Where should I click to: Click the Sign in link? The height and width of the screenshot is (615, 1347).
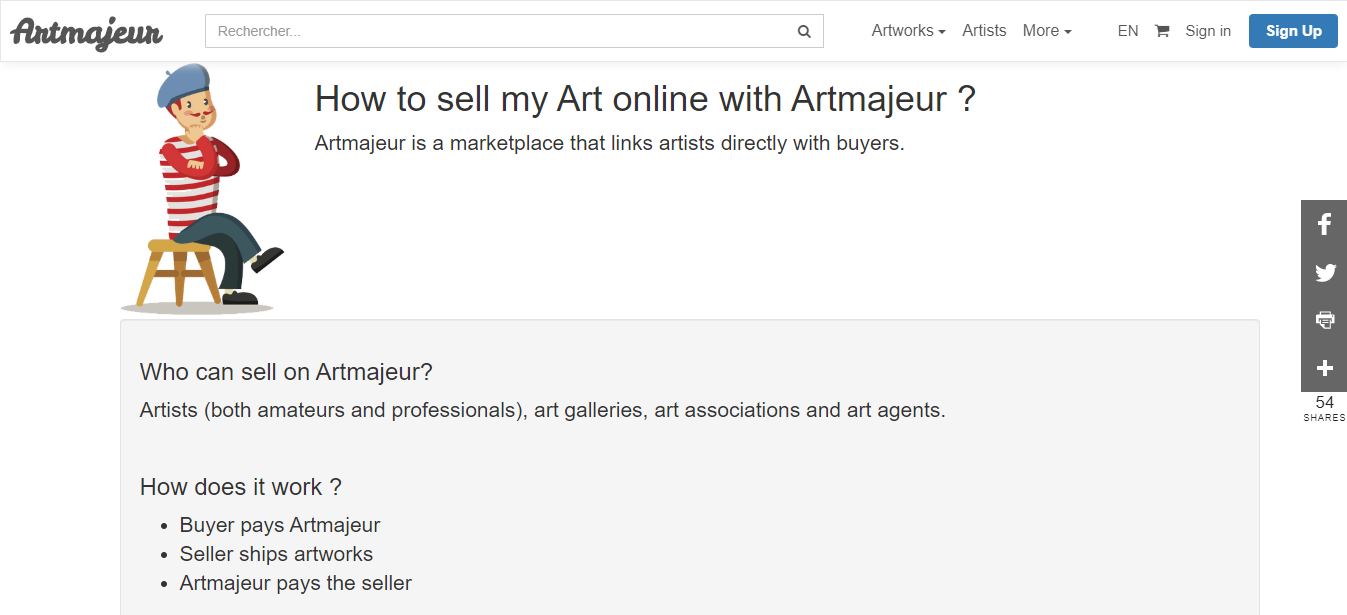coord(1207,31)
